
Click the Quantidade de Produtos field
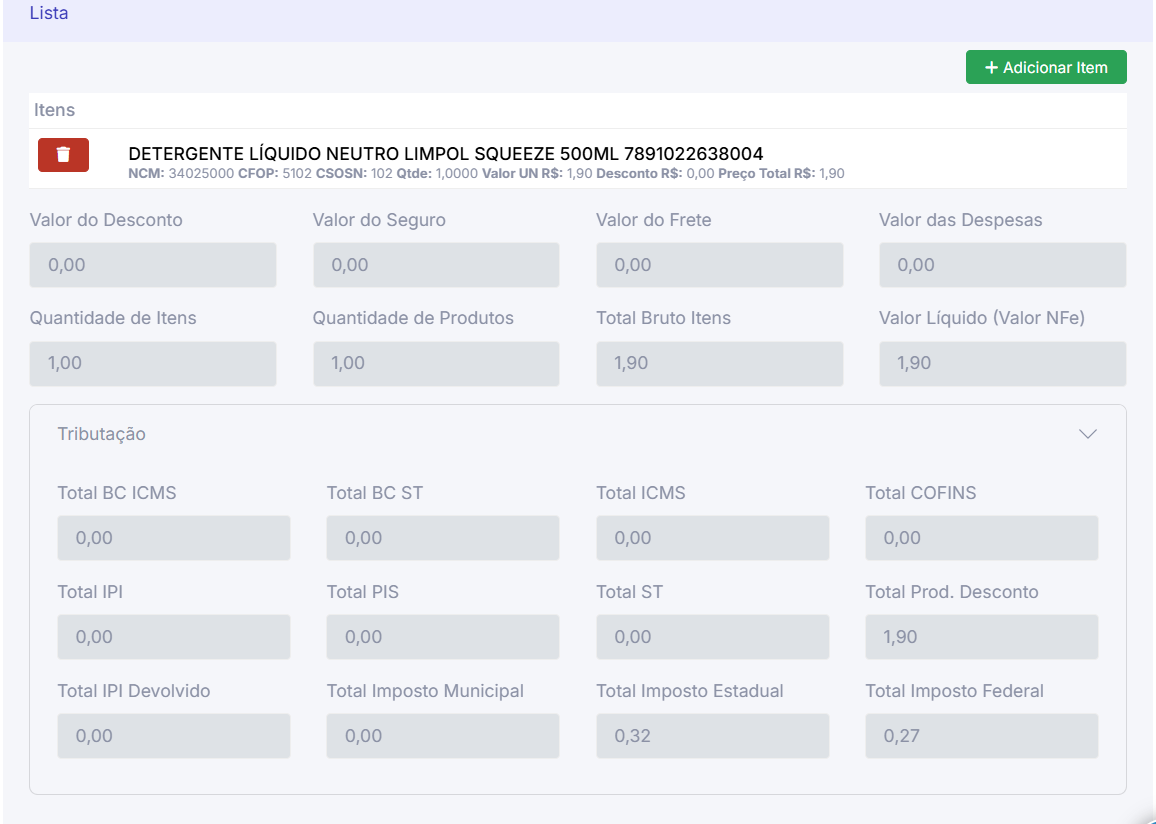coord(436,364)
